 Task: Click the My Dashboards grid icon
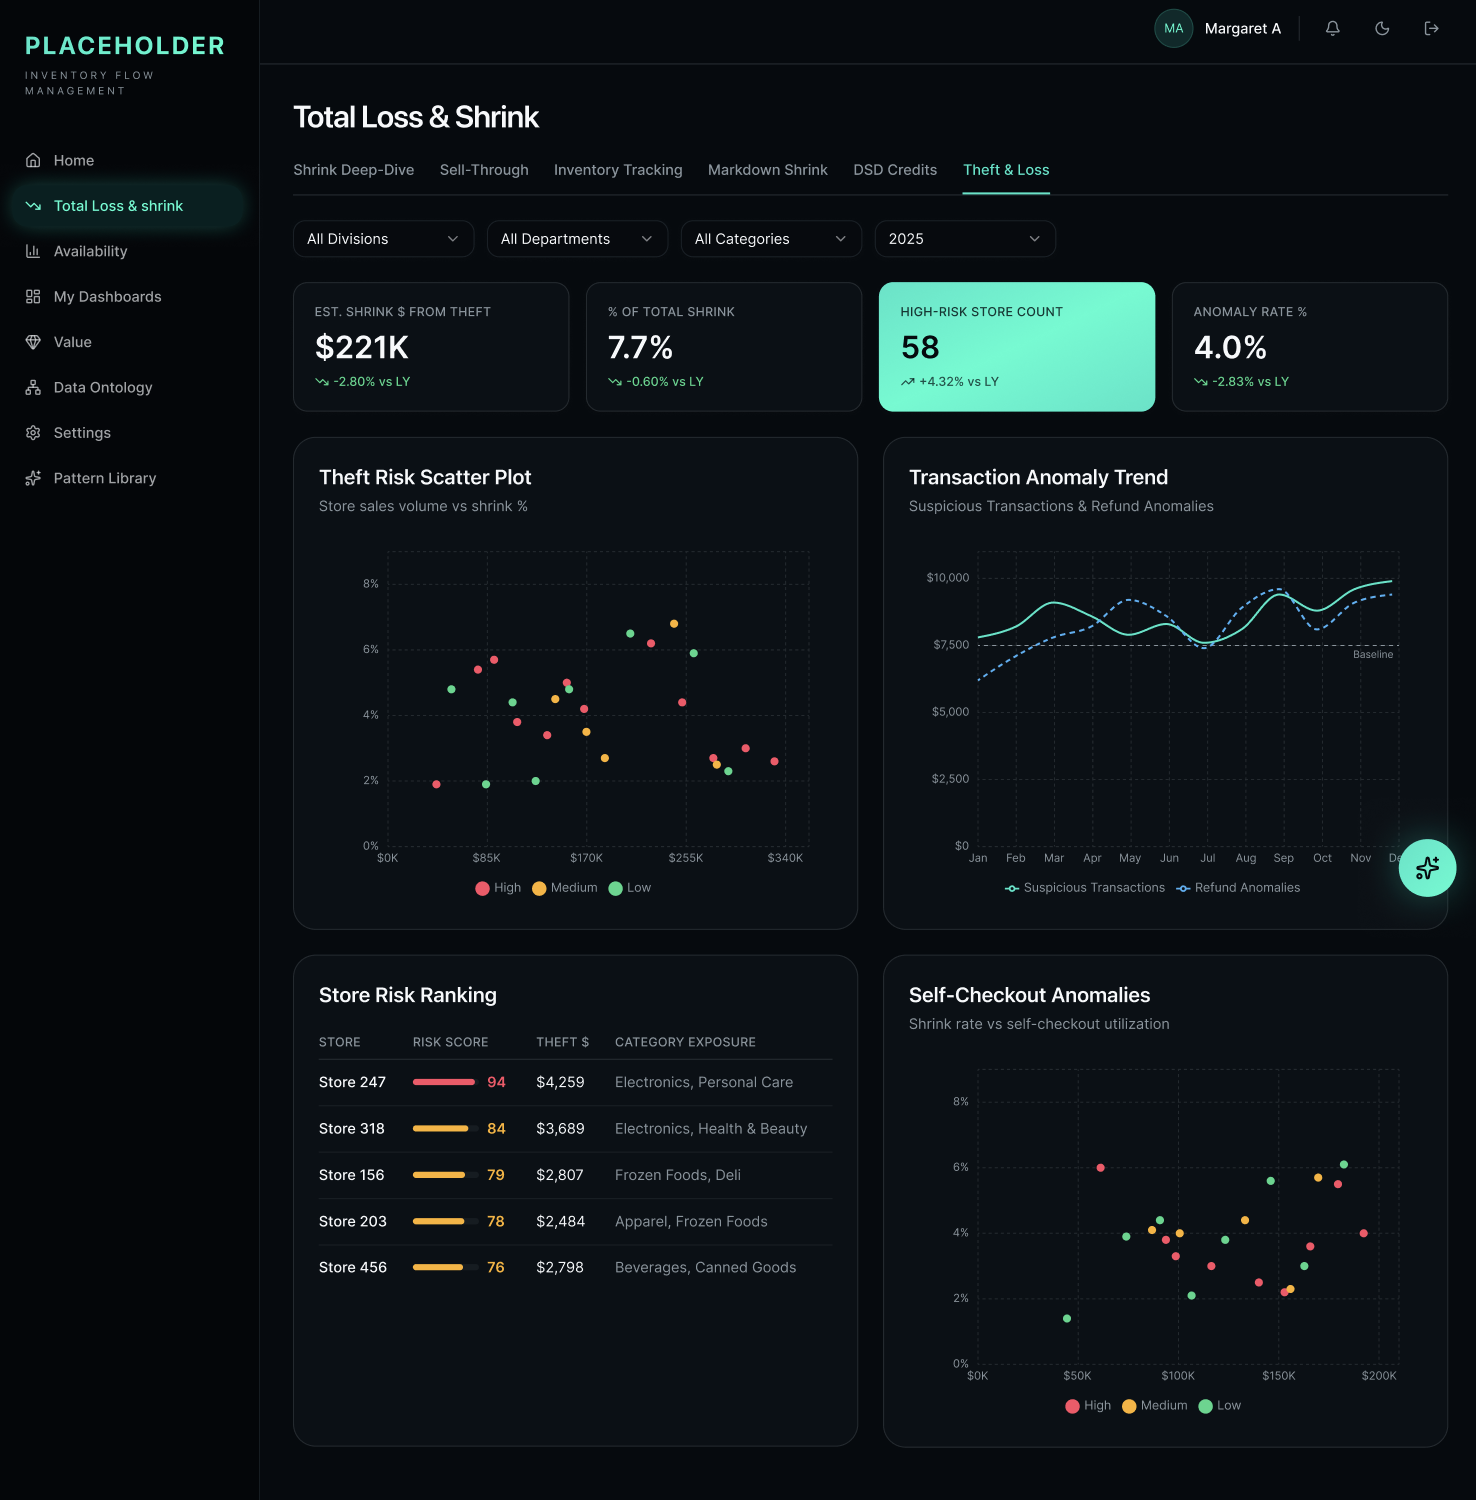33,297
